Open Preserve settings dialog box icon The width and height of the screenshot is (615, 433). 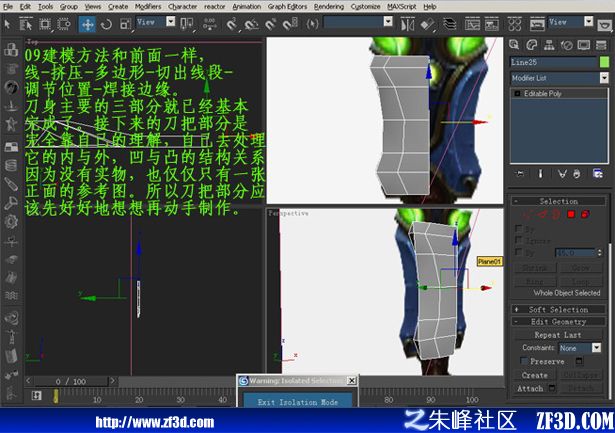tap(579, 361)
